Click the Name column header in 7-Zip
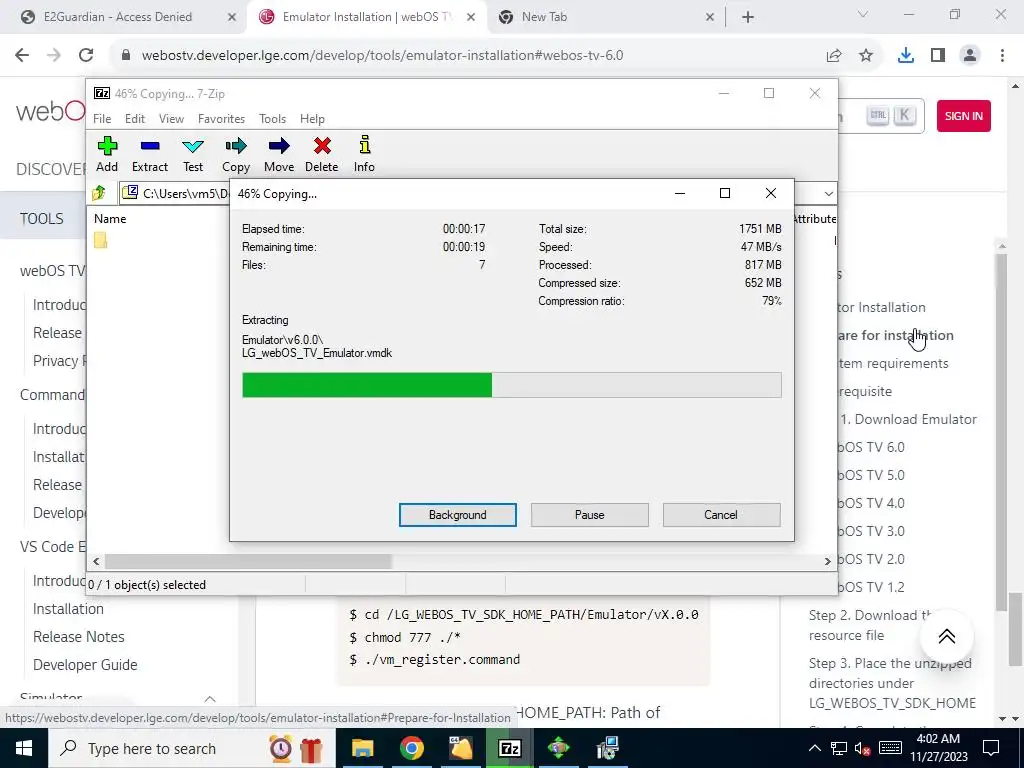Image resolution: width=1024 pixels, height=768 pixels. click(x=110, y=219)
